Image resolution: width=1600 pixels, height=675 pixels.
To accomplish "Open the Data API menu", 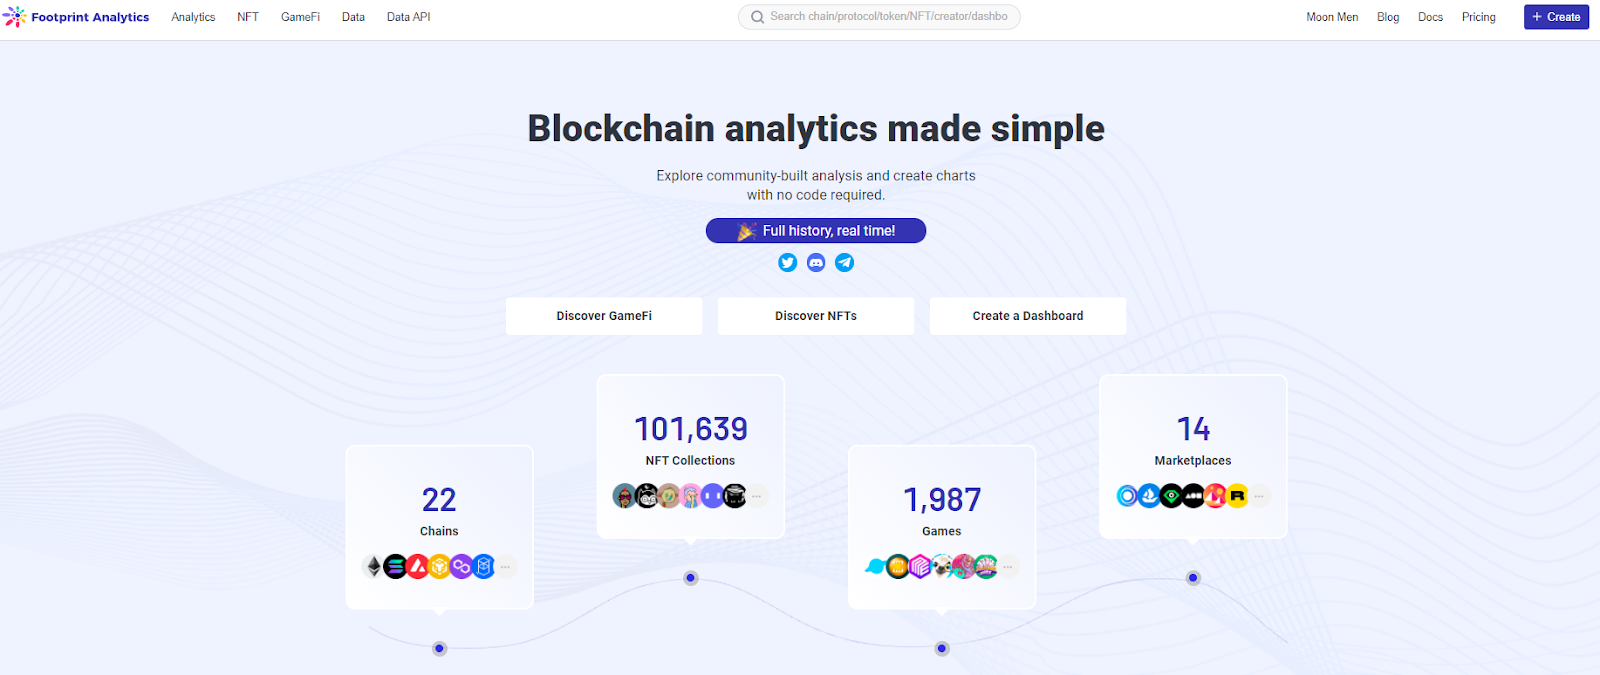I will (x=408, y=17).
